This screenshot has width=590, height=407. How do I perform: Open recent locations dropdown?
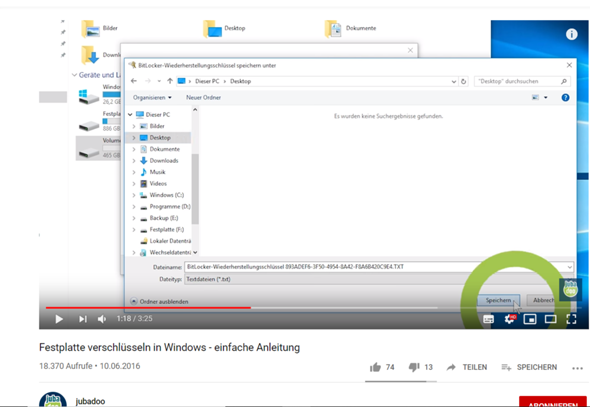159,81
